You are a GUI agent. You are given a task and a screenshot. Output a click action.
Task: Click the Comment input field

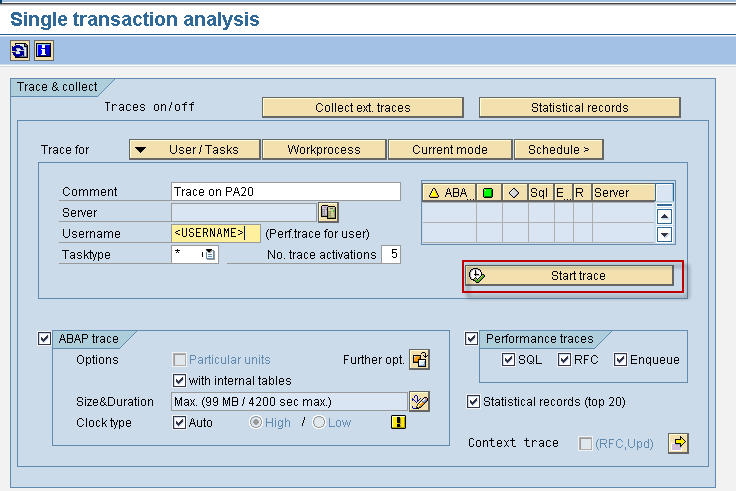286,192
